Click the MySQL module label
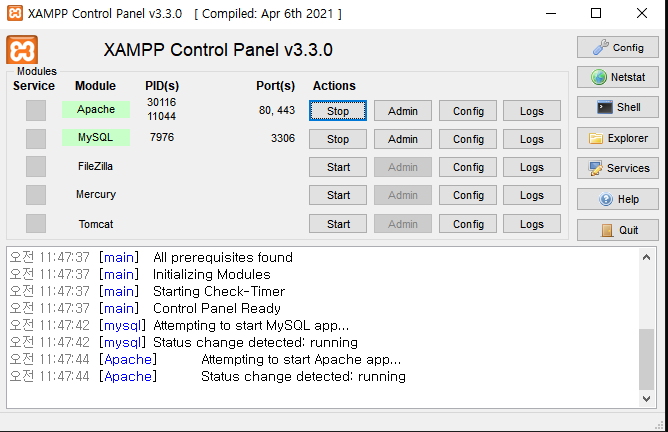The height and width of the screenshot is (432, 668). point(96,137)
